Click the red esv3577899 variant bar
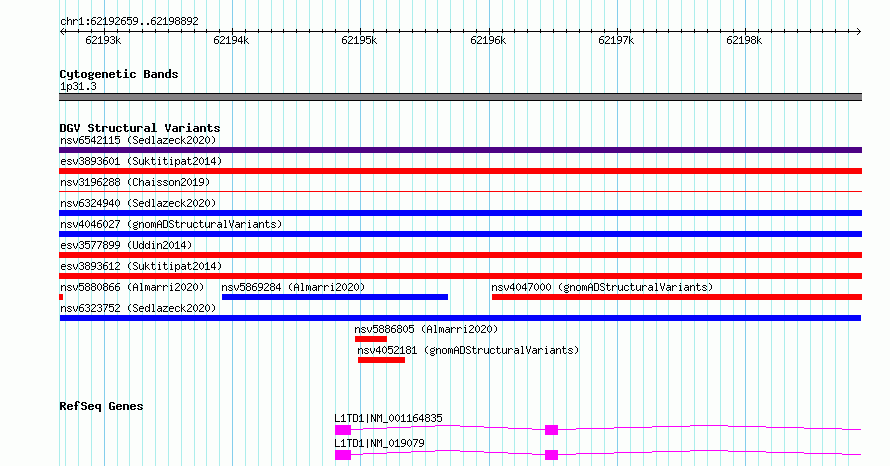The height and width of the screenshot is (466, 890). 460,255
